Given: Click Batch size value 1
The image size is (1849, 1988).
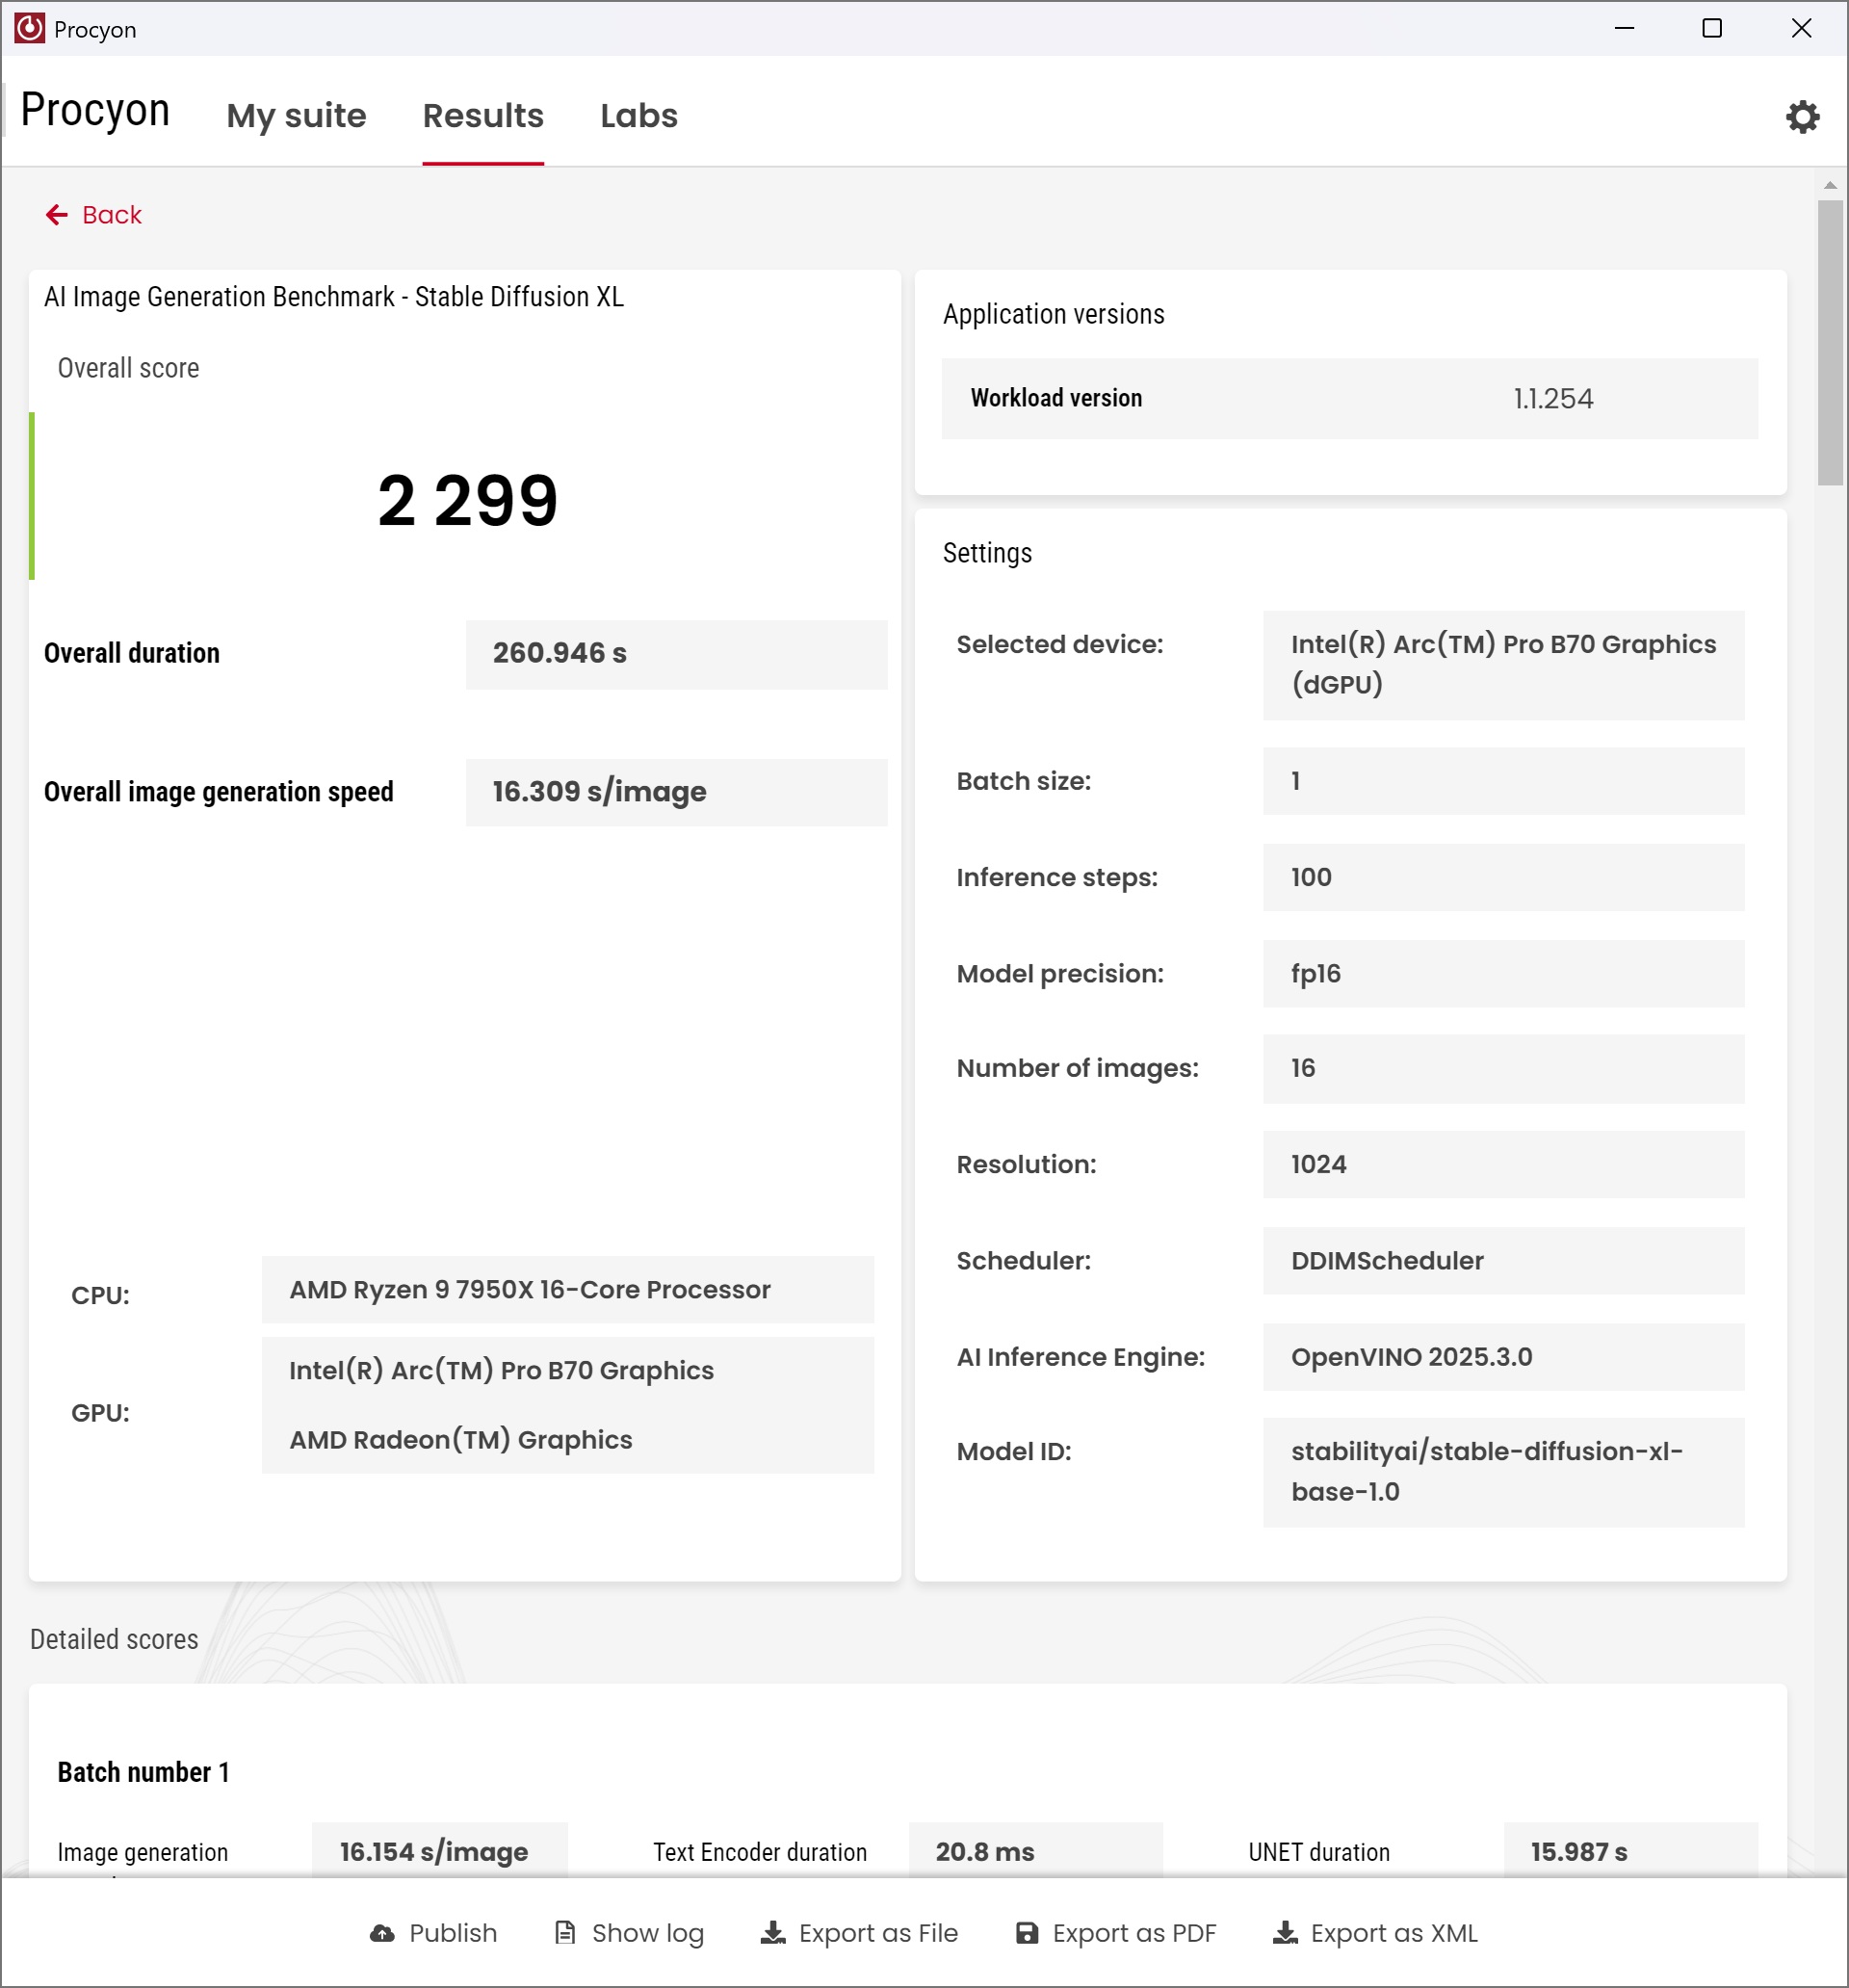Looking at the screenshot, I should pyautogui.click(x=1503, y=781).
